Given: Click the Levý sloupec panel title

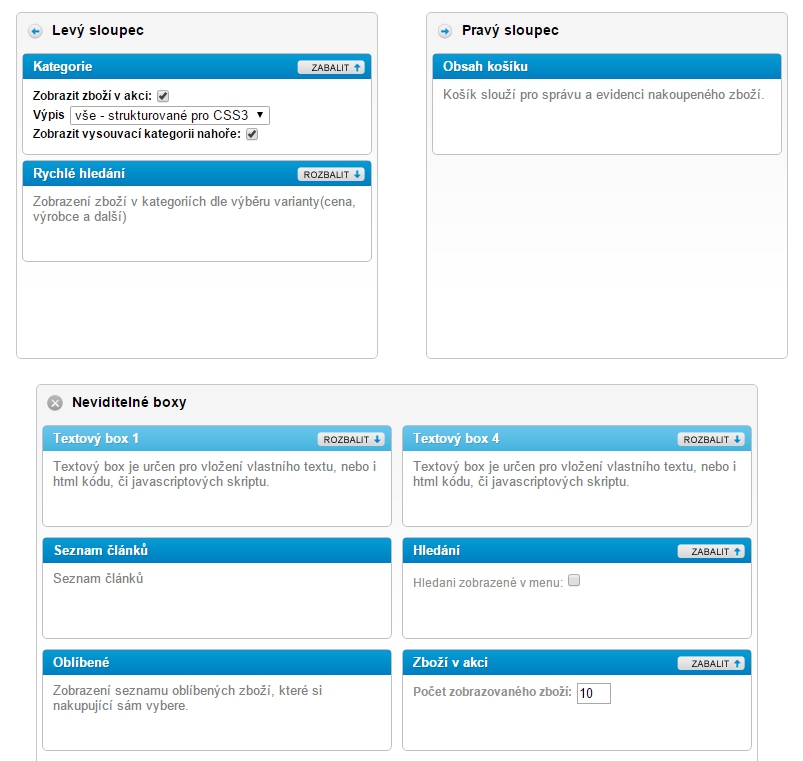Looking at the screenshot, I should tap(98, 31).
